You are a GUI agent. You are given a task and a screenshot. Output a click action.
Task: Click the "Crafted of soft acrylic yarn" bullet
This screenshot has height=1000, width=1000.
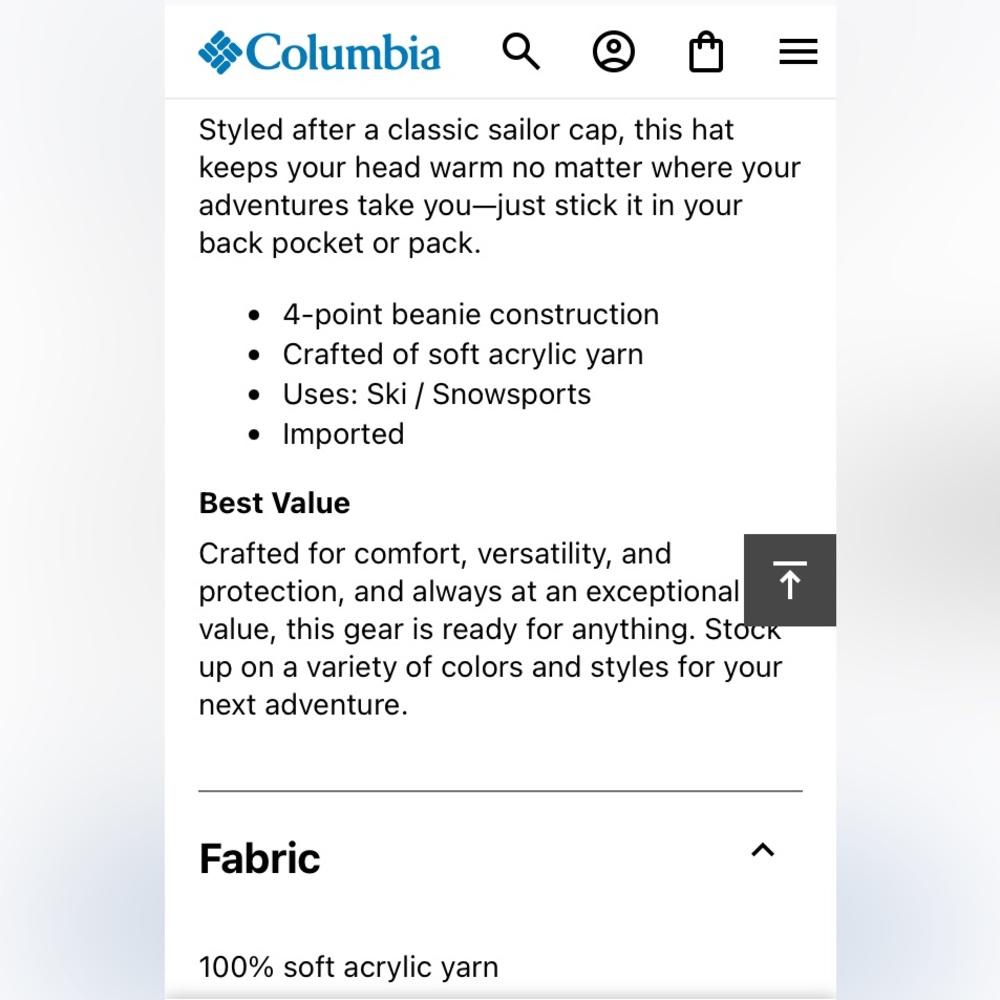(462, 354)
